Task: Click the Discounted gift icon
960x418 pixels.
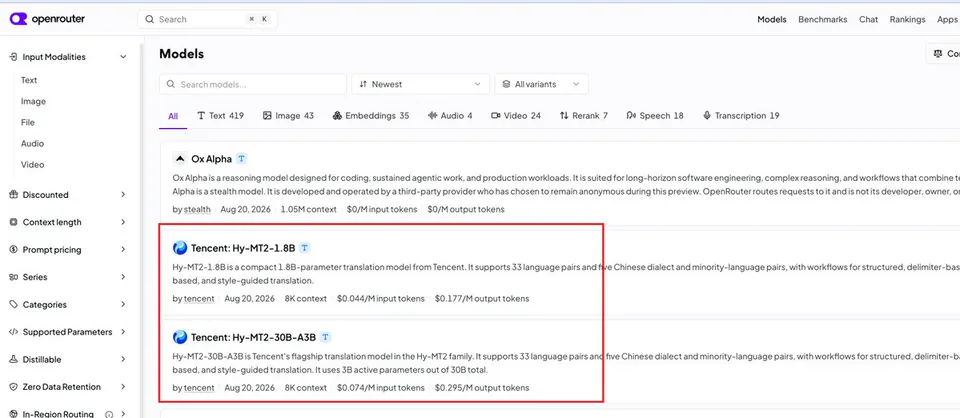Action: 13,195
